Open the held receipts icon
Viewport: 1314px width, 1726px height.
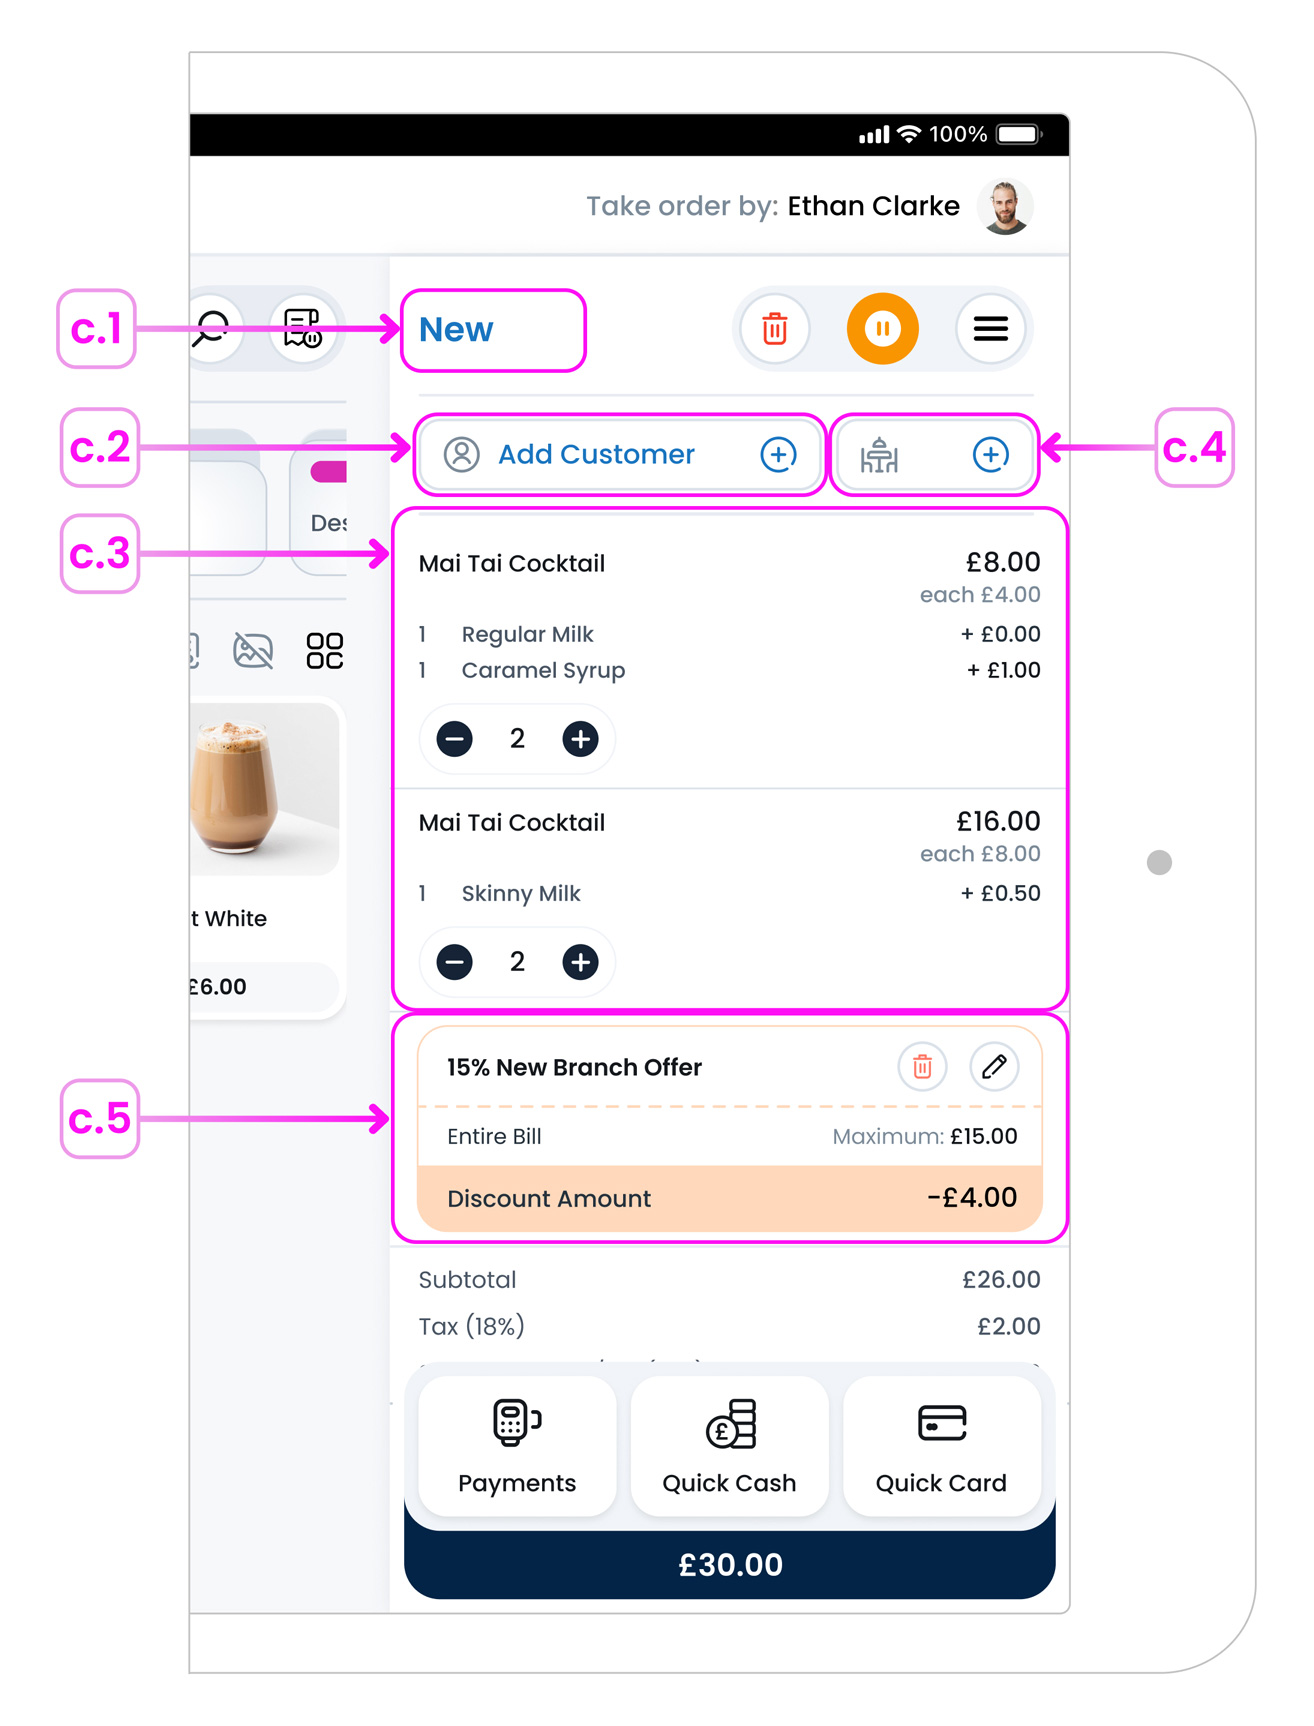click(x=302, y=328)
